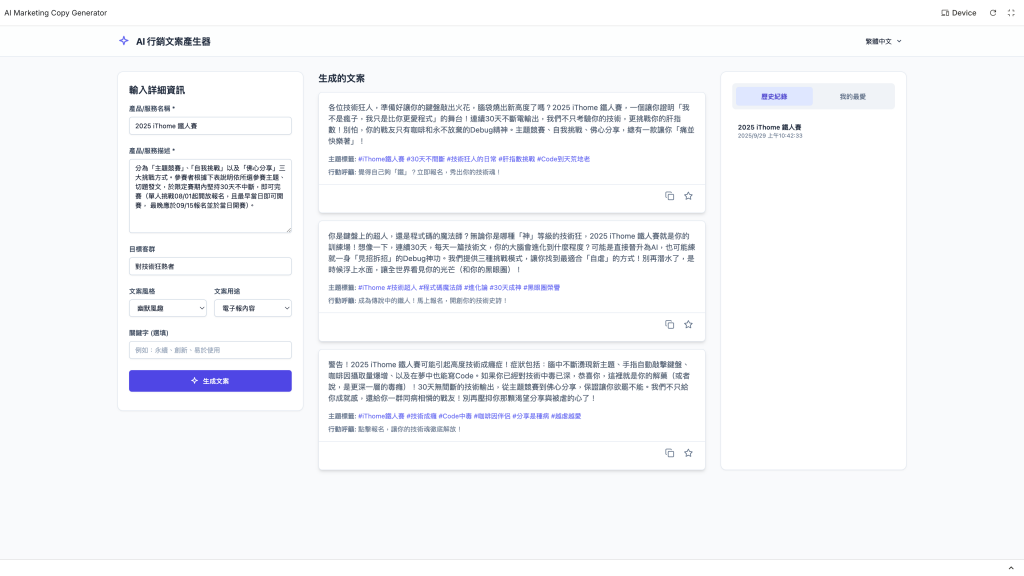Favorite the first generated copy card
Screen dimensions: 1024x576
pyautogui.click(x=688, y=196)
